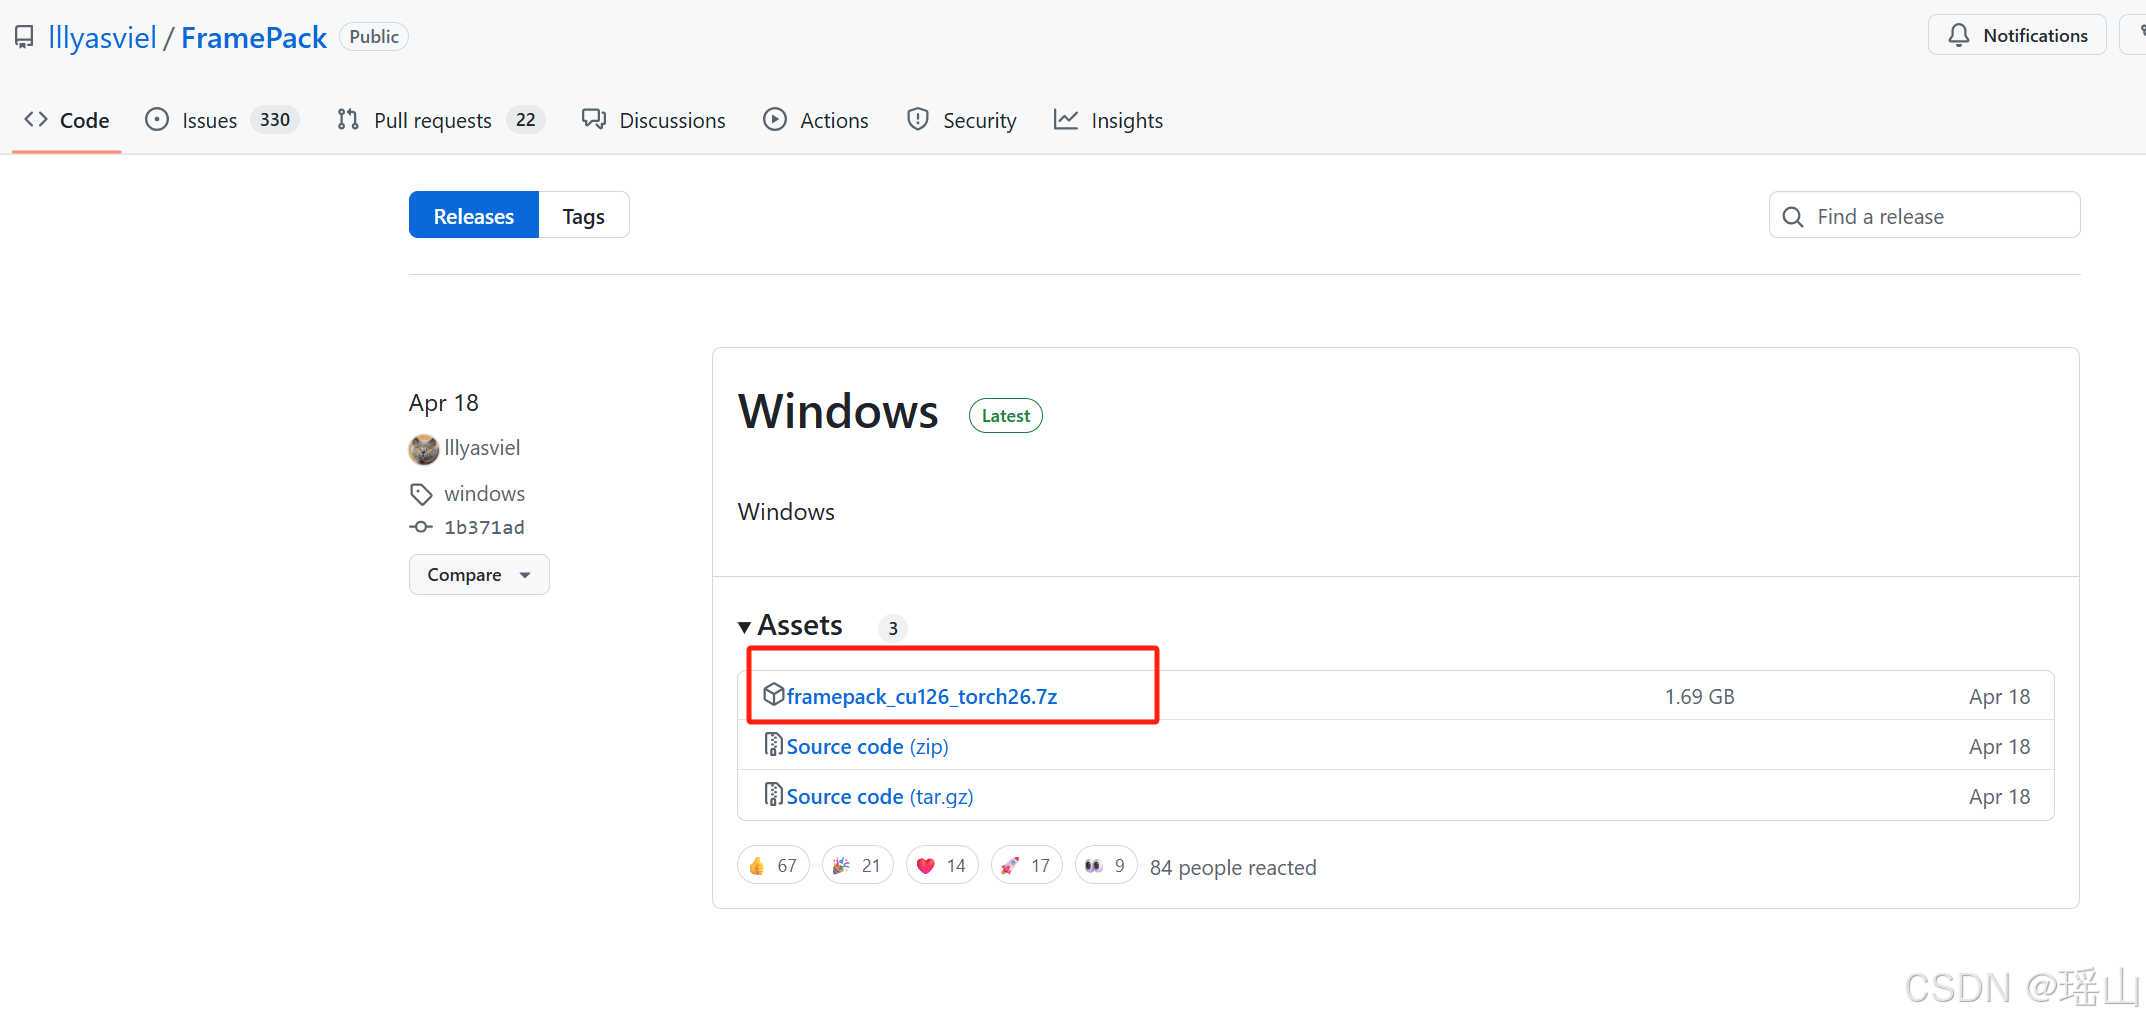Click the 1.69 GB file size text
The image size is (2146, 1024).
click(x=1700, y=697)
